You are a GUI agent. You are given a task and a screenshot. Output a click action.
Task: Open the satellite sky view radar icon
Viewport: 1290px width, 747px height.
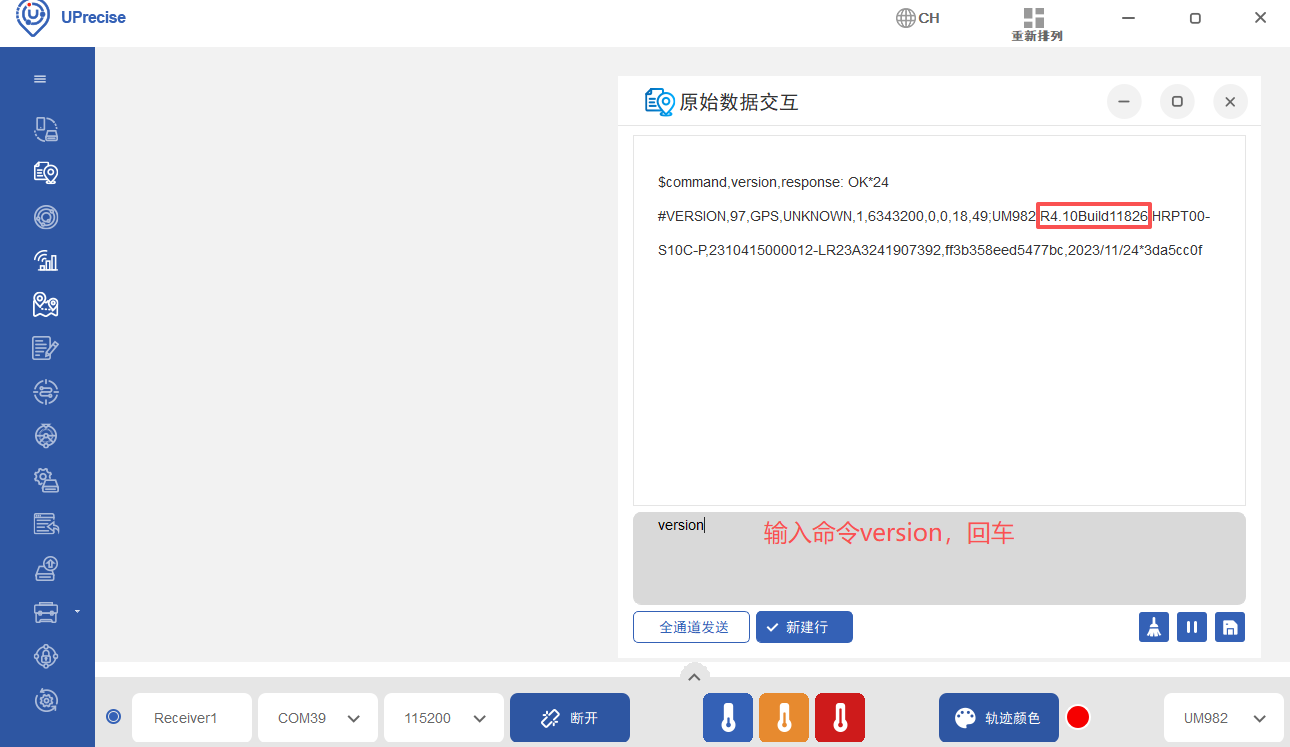click(46, 217)
